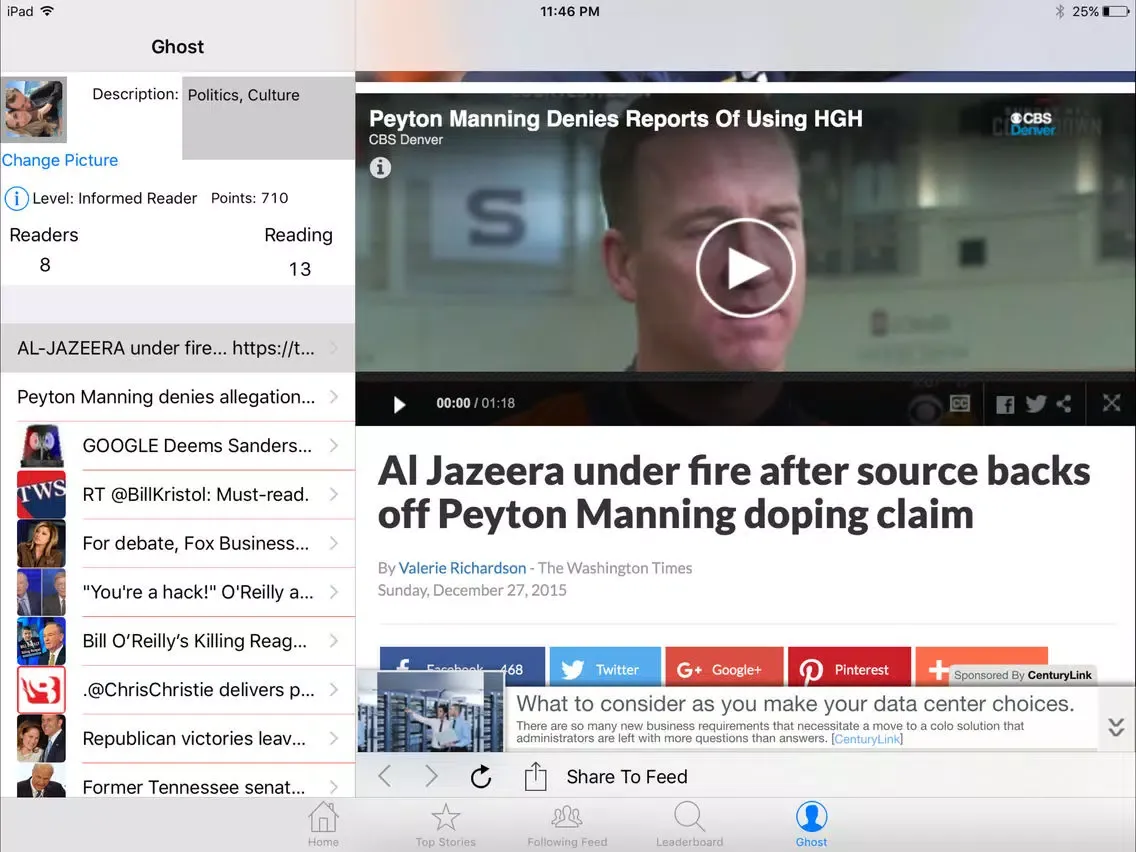Tap the red logo thumbnail of the ChrisChristie item
This screenshot has height=852, width=1136.
tap(41, 690)
